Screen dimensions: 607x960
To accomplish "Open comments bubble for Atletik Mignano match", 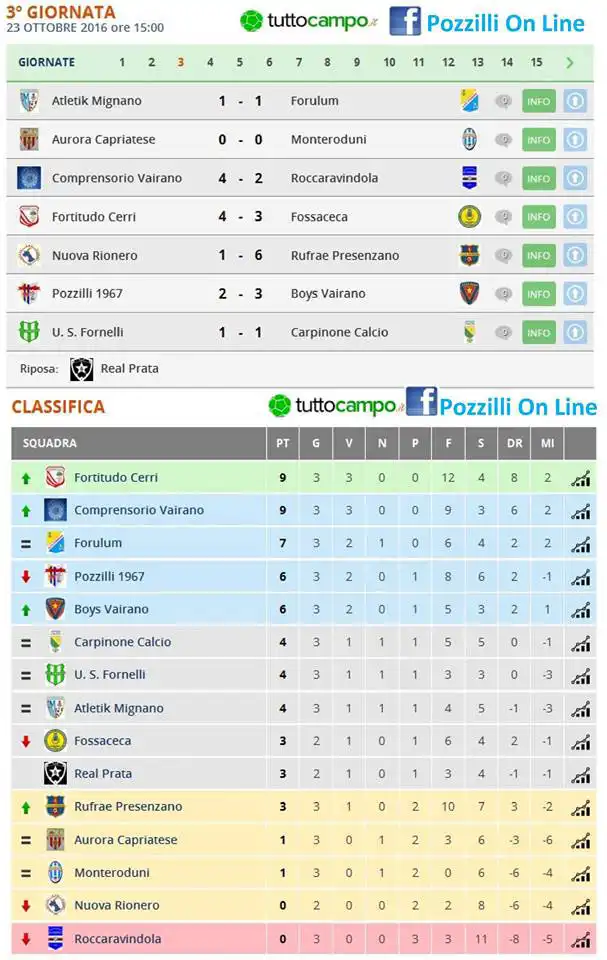I will [503, 102].
